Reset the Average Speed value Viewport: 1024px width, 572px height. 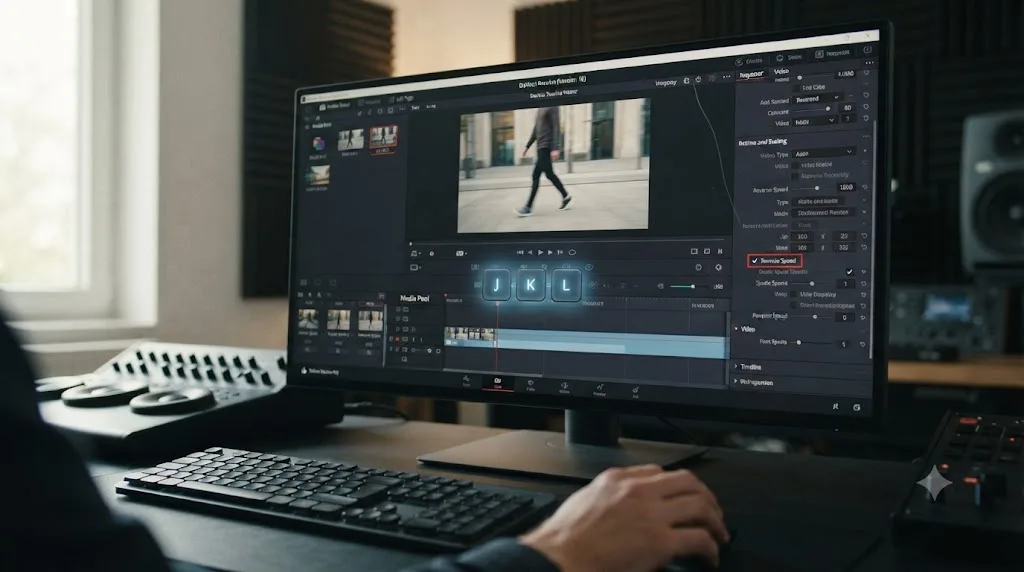point(865,187)
